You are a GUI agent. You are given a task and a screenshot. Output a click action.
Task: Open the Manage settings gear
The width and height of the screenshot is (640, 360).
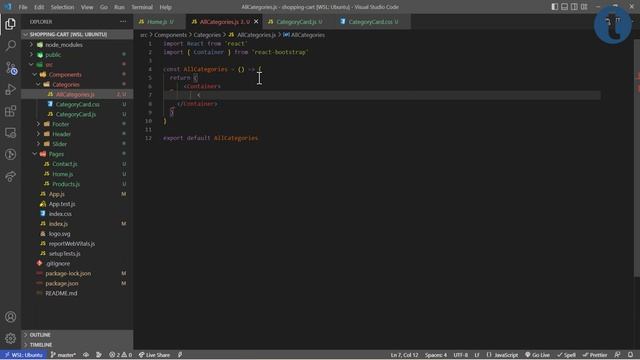tap(11, 338)
